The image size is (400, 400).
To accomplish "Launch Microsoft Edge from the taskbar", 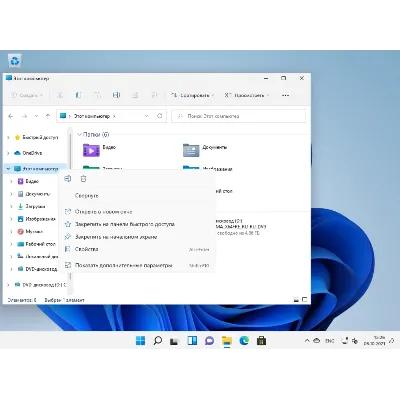I will coord(244,341).
